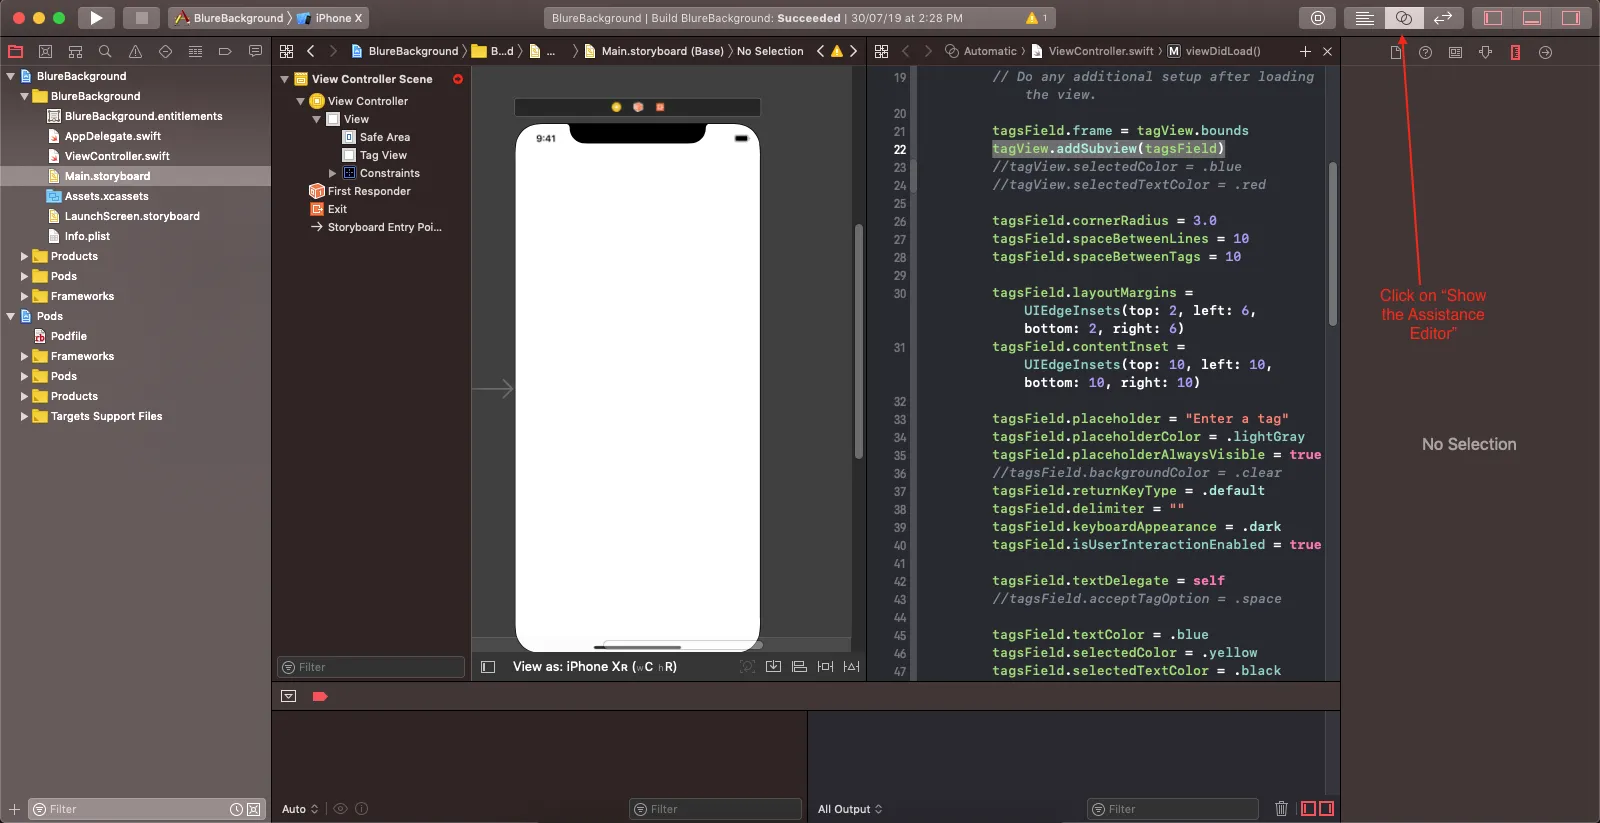Viewport: 1600px width, 823px height.
Task: Show the Assistant editor
Action: click(1403, 18)
